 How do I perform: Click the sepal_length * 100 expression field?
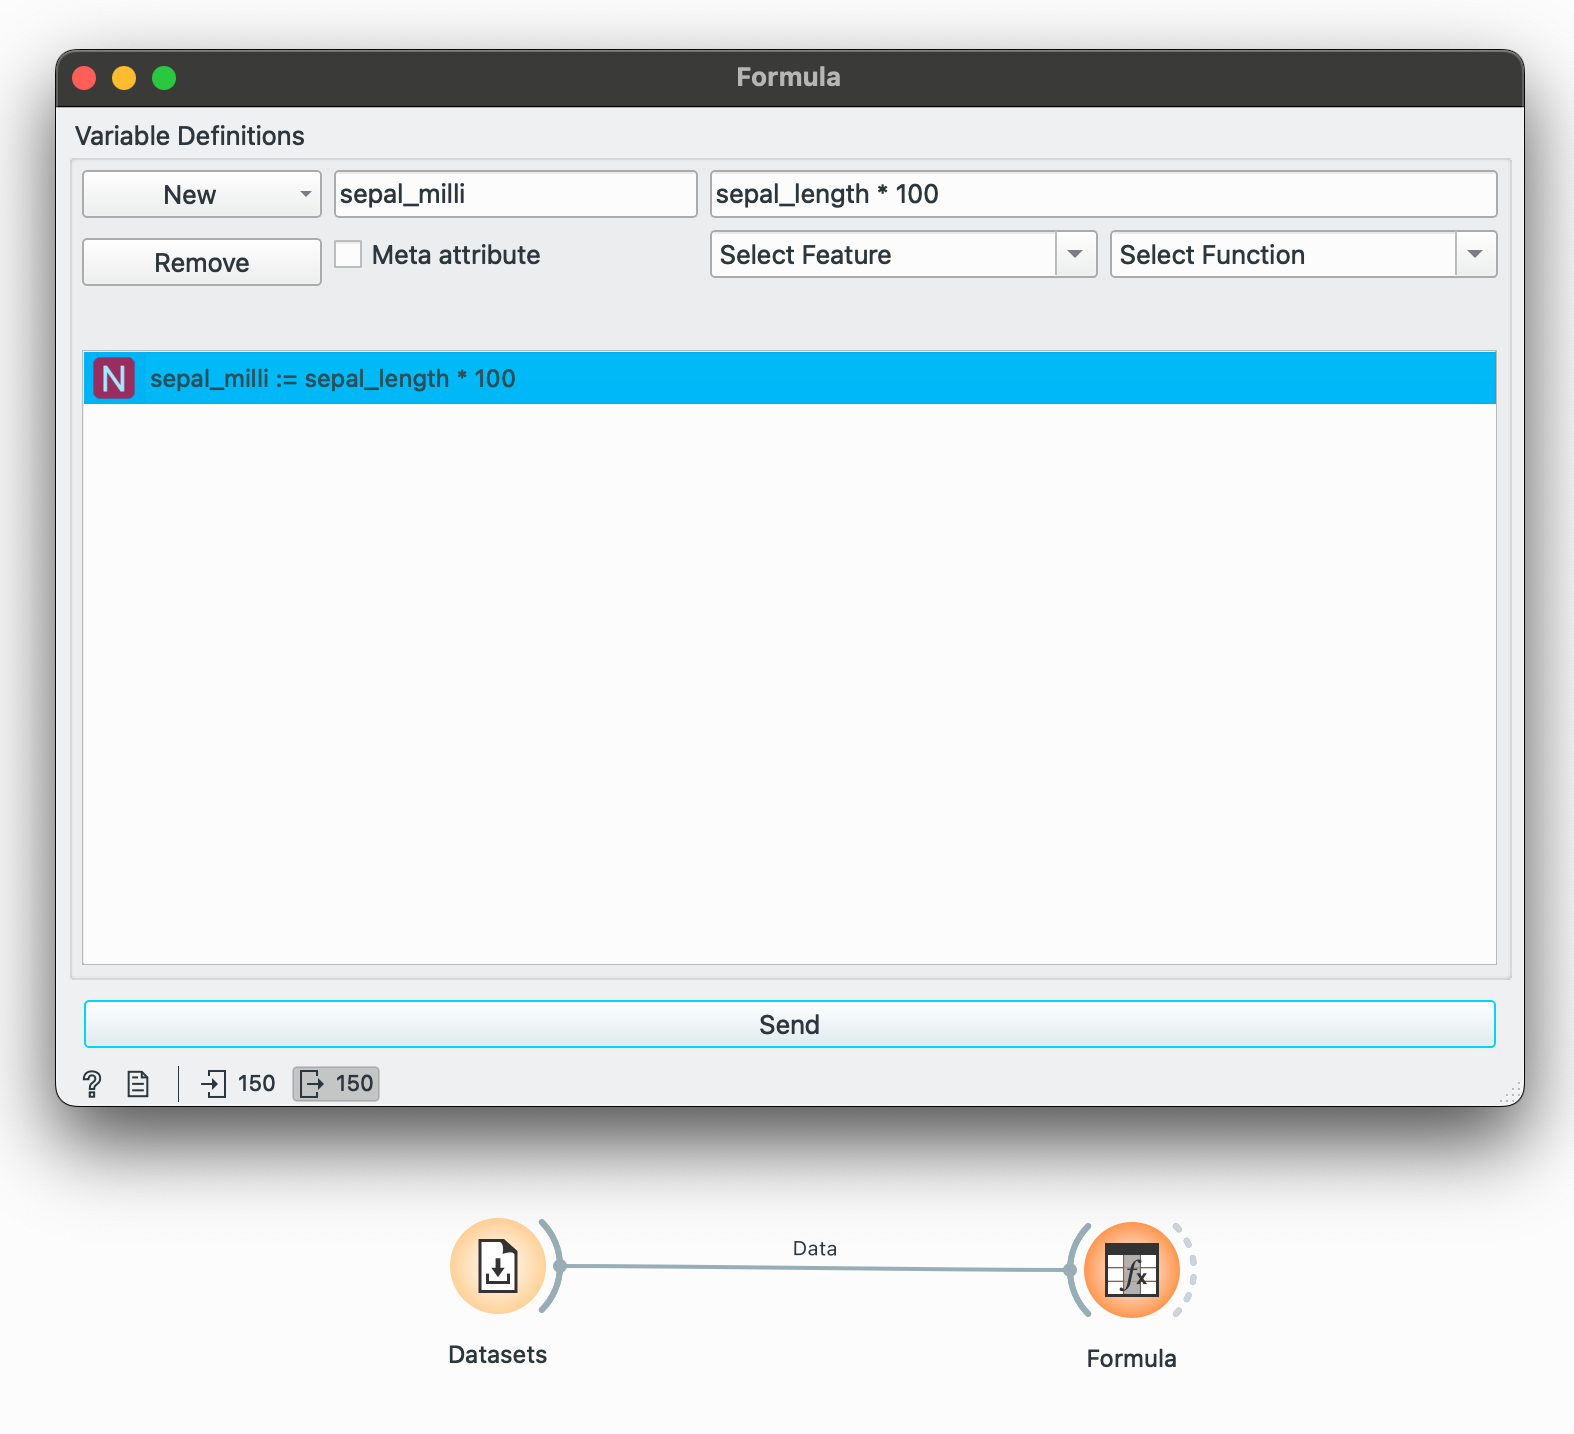(1102, 195)
